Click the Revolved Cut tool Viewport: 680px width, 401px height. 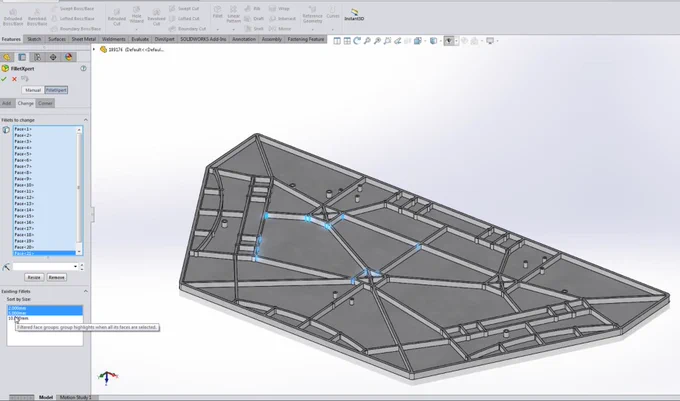tap(156, 16)
